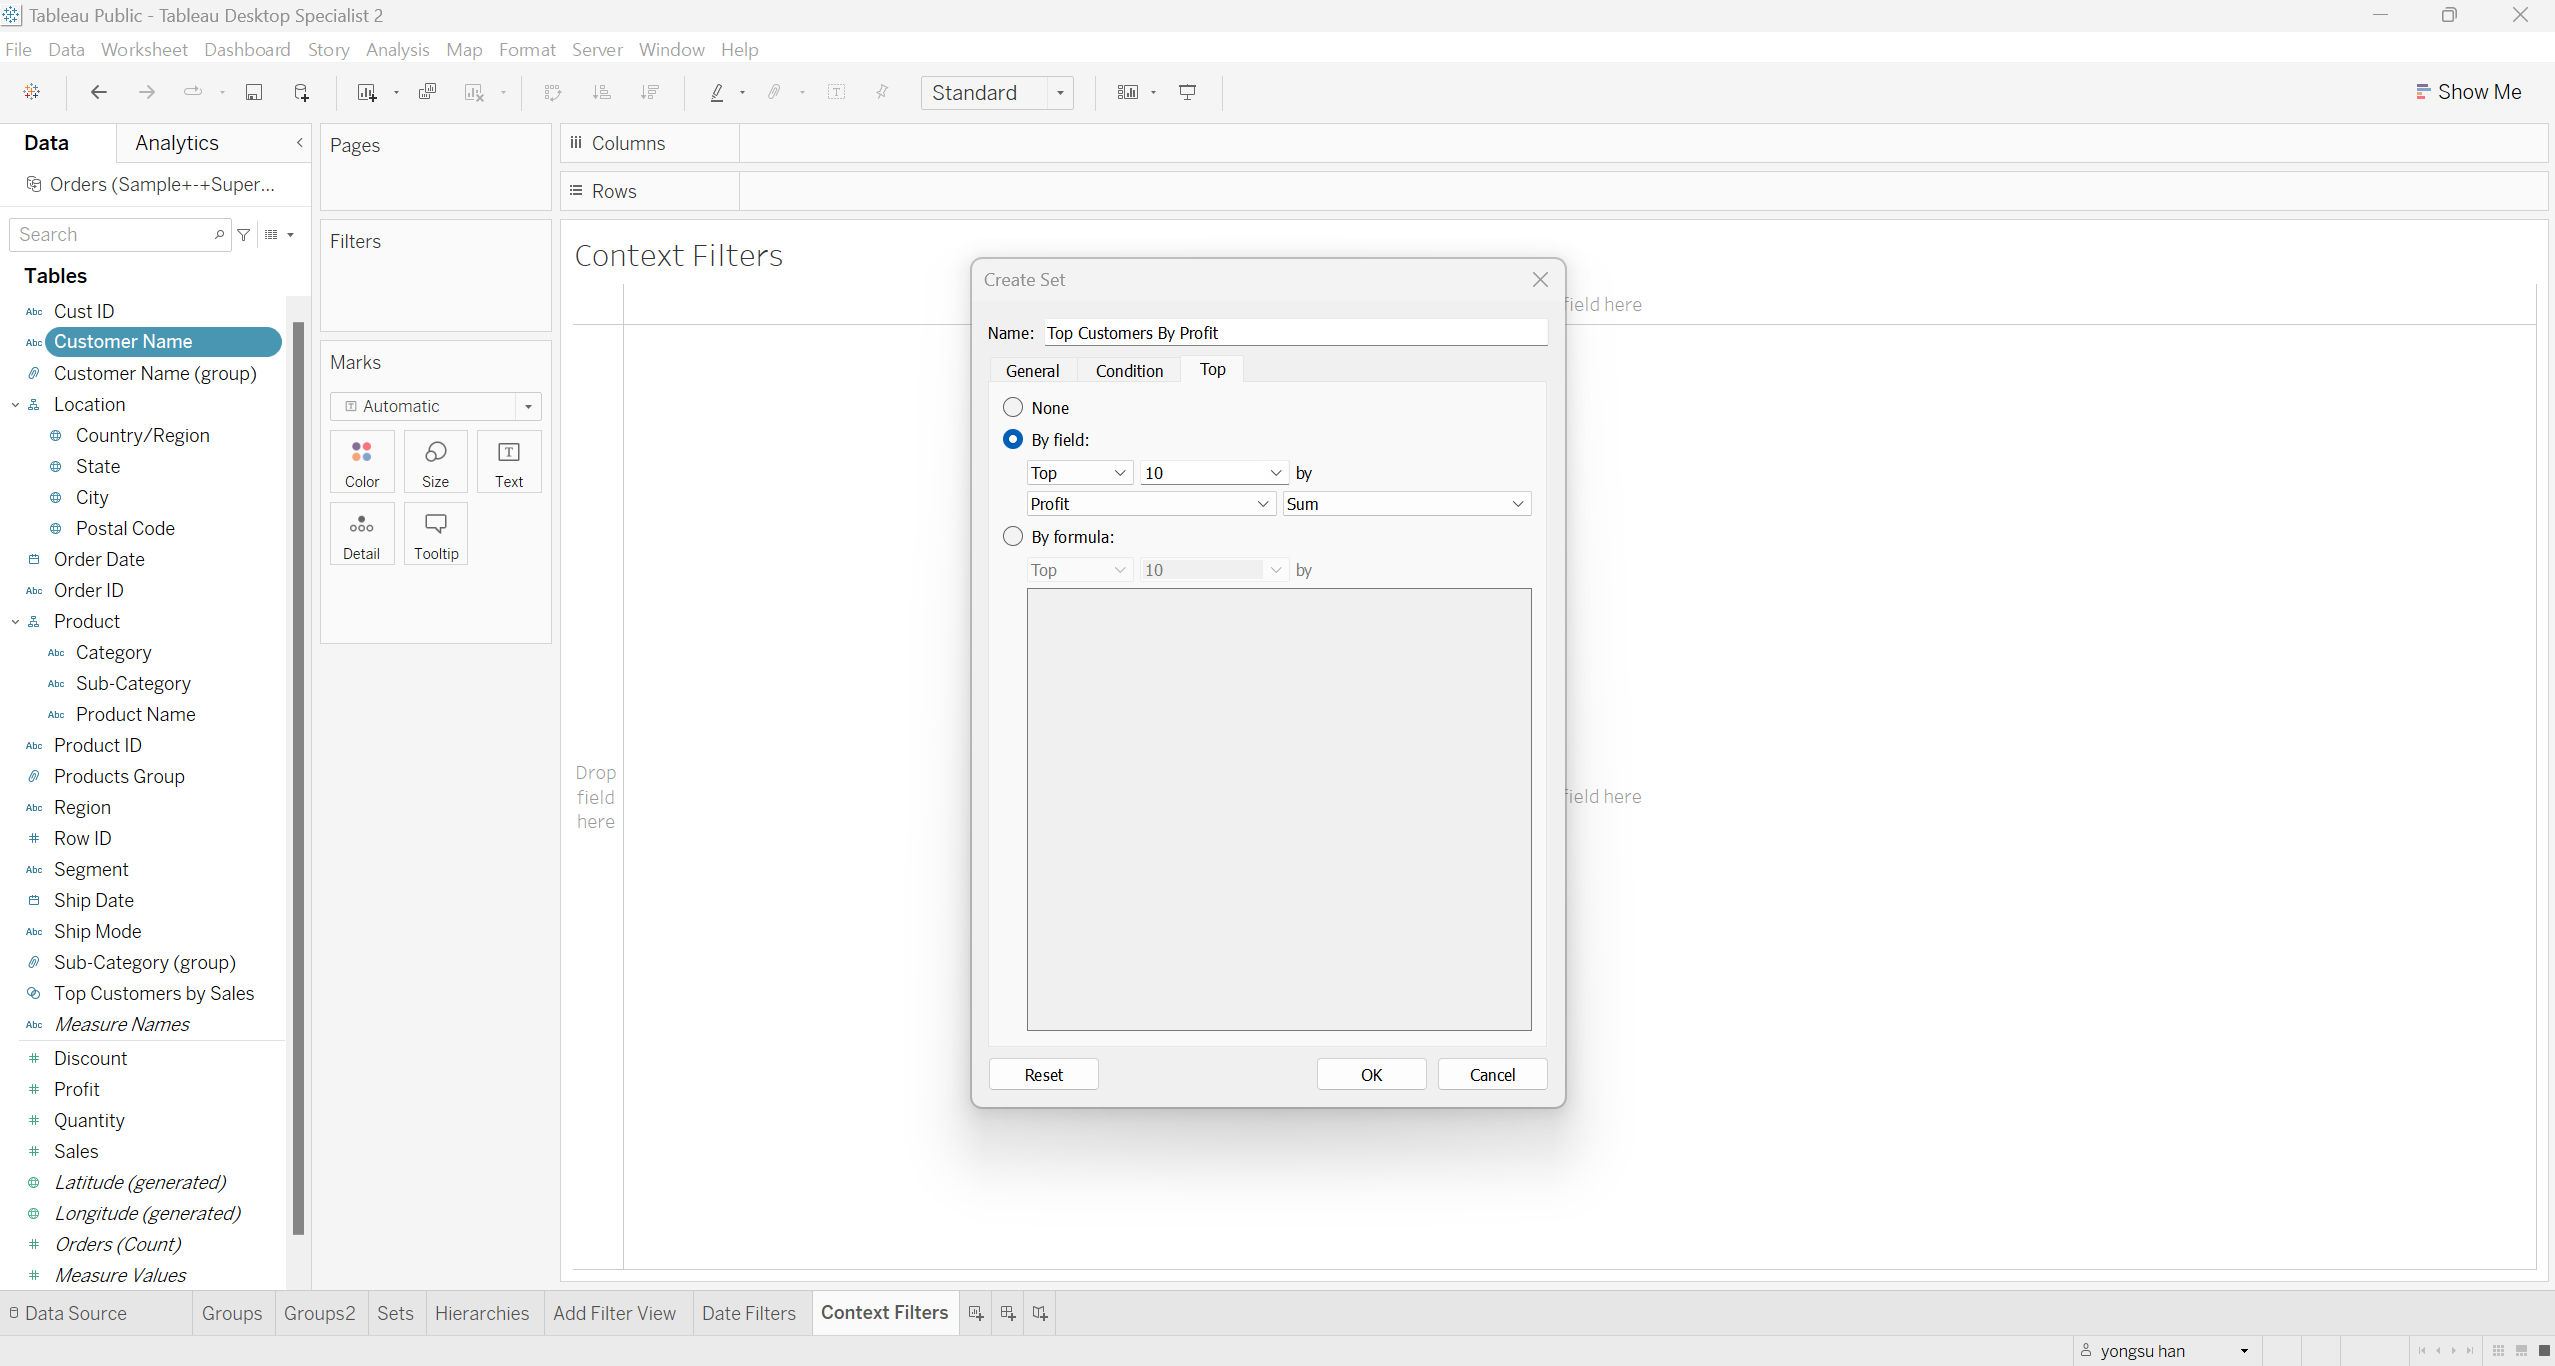Viewport: 2555px width, 1366px height.
Task: Click the filter icon beside Search
Action: 244,235
